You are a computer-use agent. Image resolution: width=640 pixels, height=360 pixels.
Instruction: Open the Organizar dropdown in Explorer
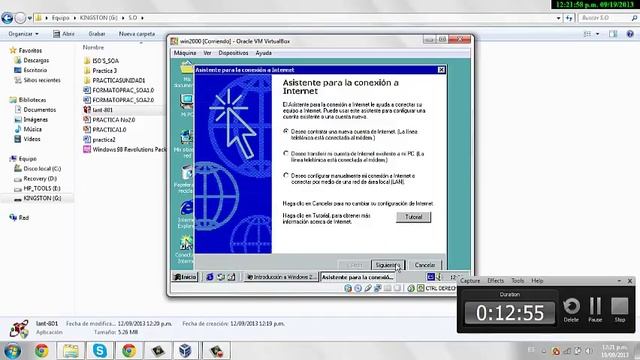point(24,34)
